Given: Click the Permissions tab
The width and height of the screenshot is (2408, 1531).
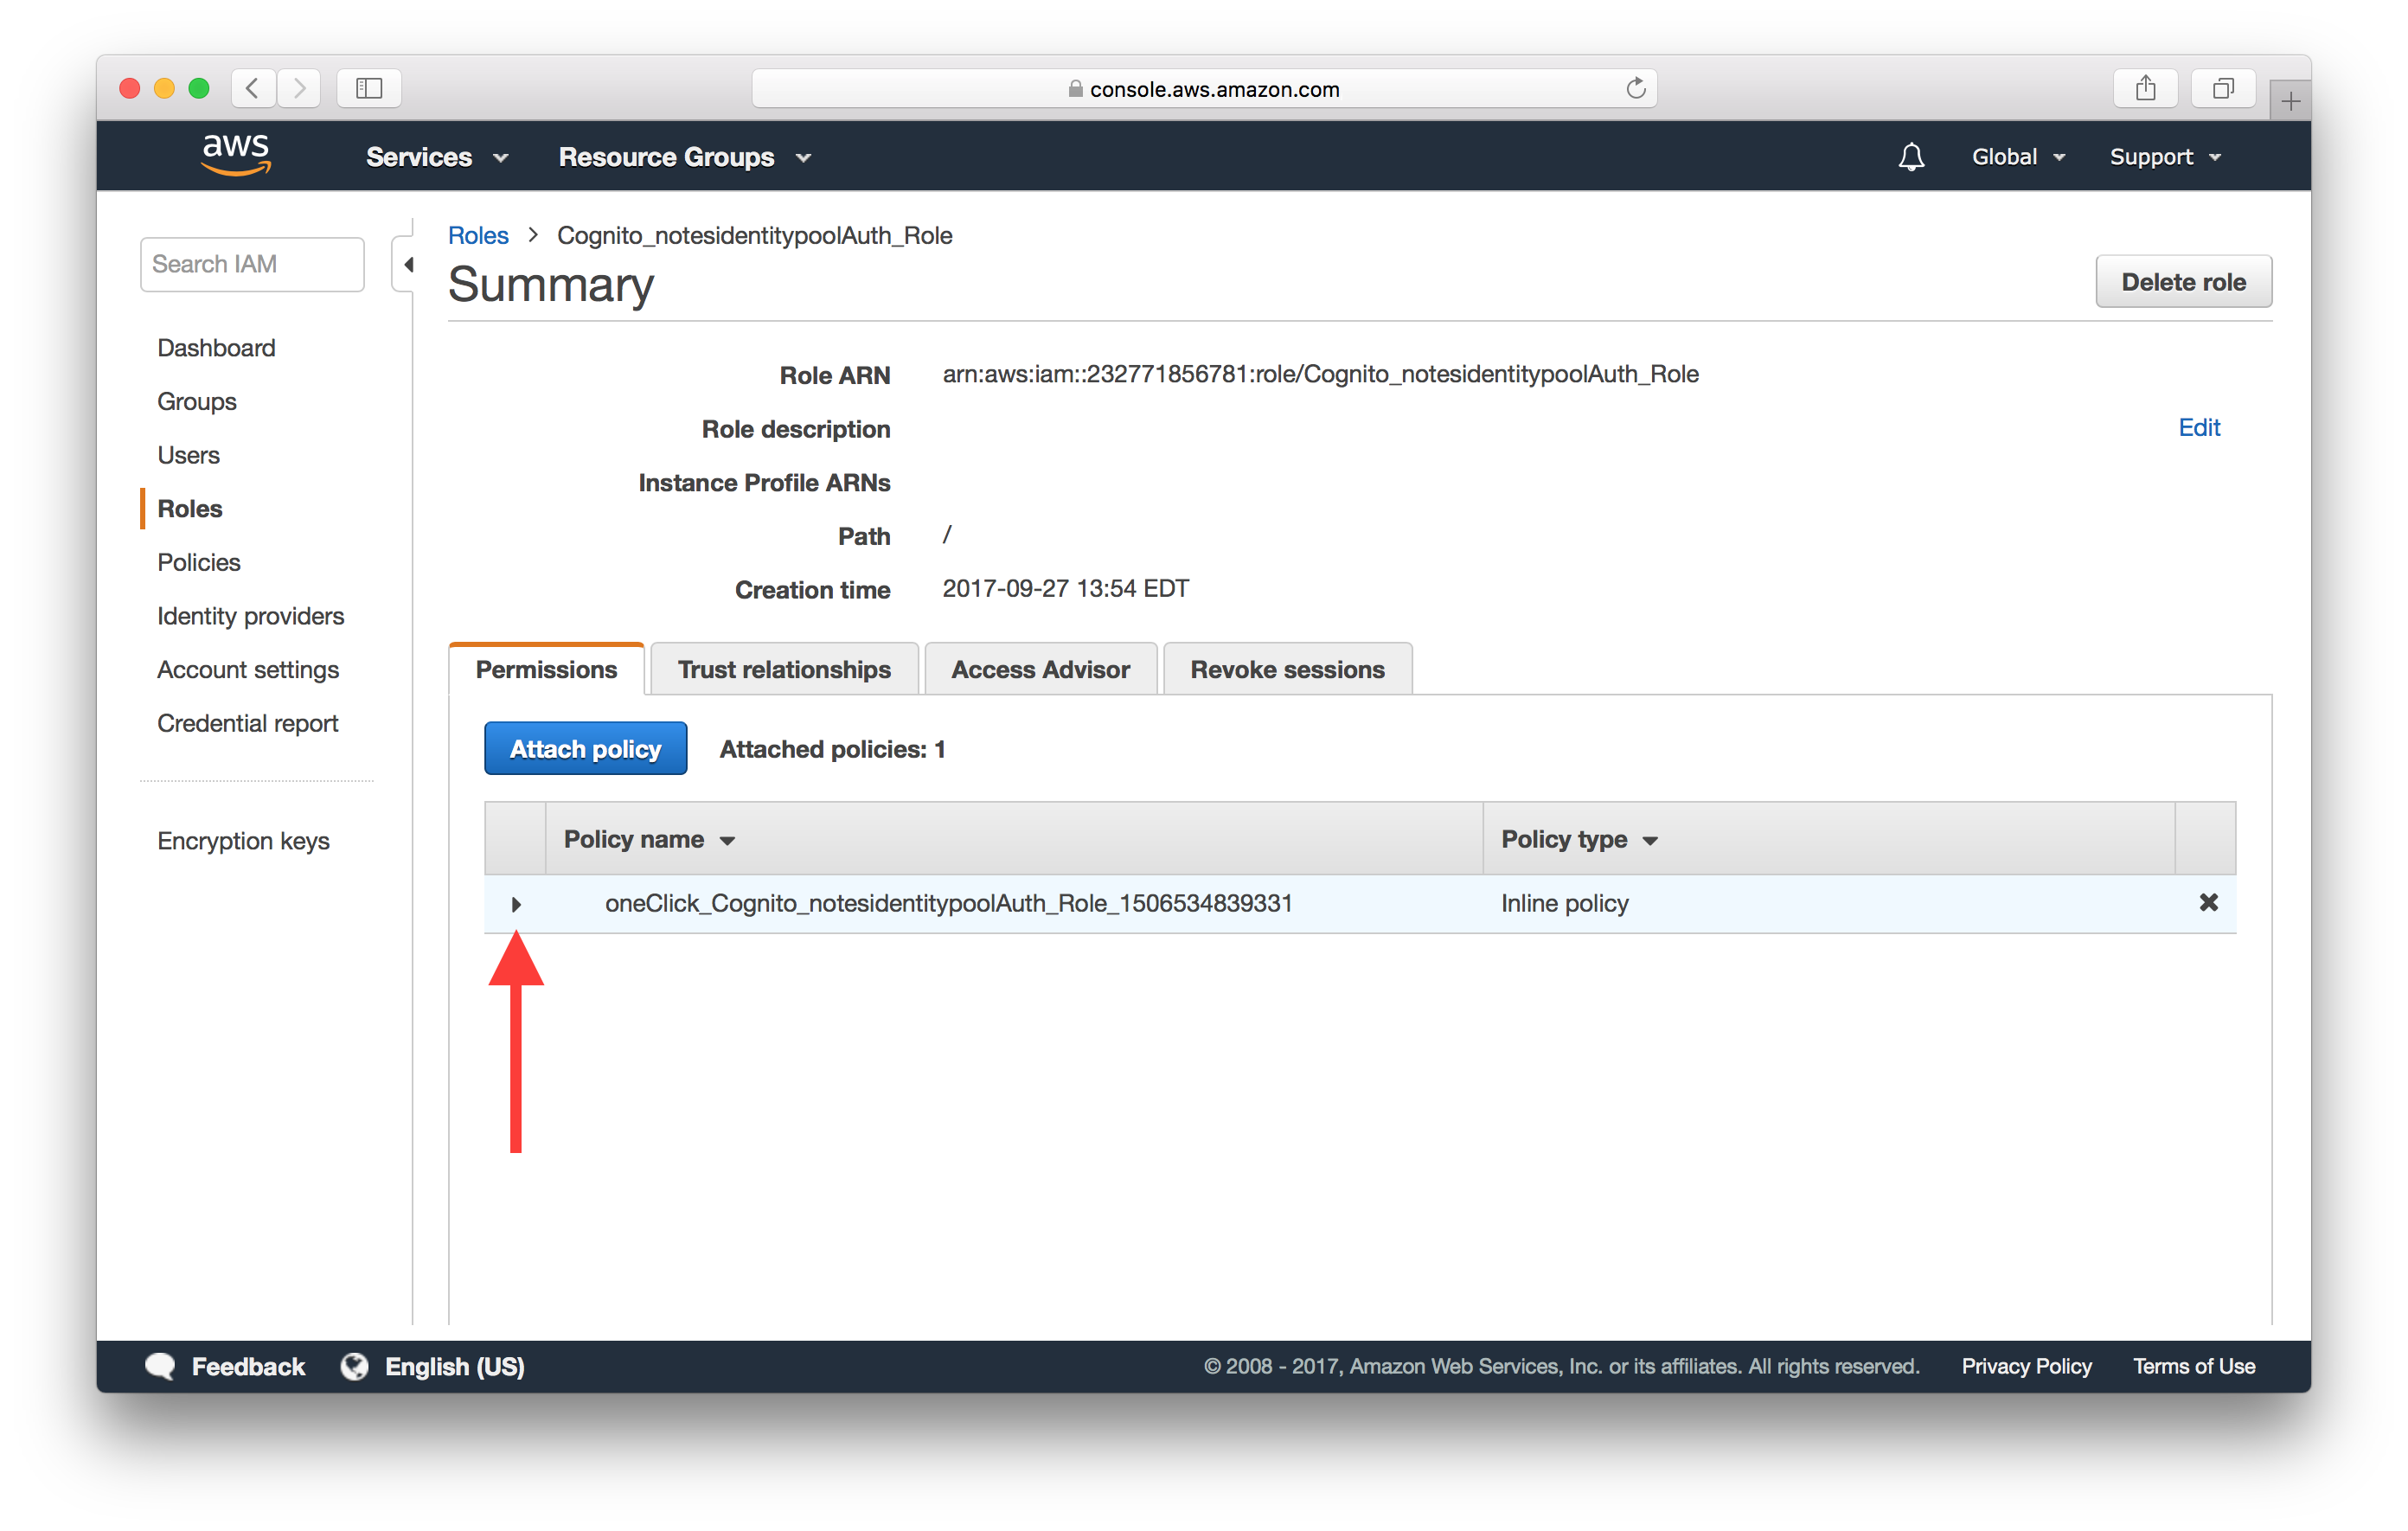Looking at the screenshot, I should point(542,669).
